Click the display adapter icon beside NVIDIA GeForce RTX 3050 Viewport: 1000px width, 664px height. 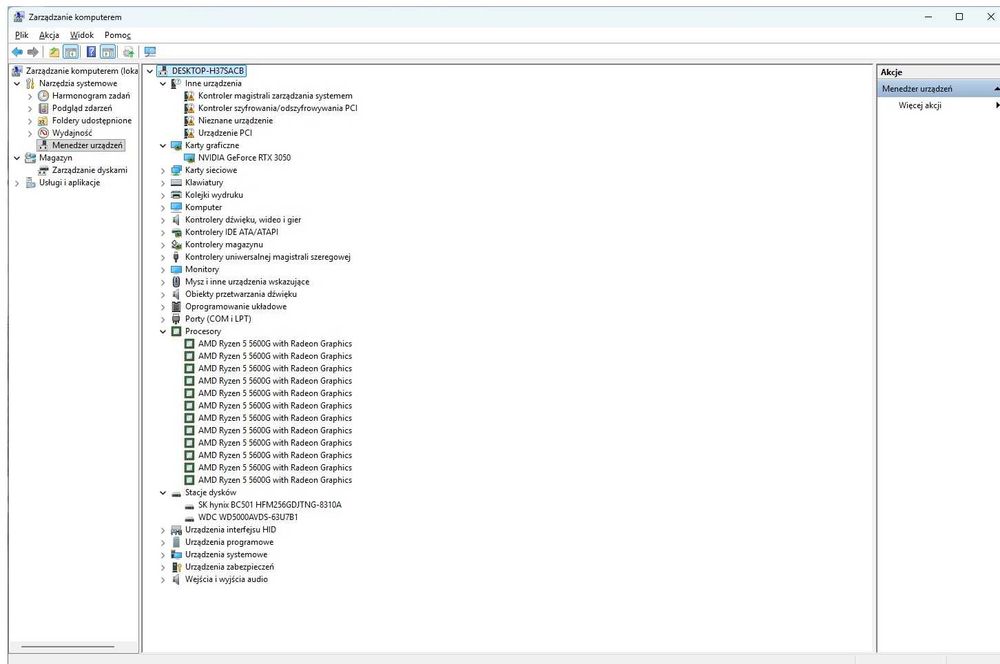(189, 158)
